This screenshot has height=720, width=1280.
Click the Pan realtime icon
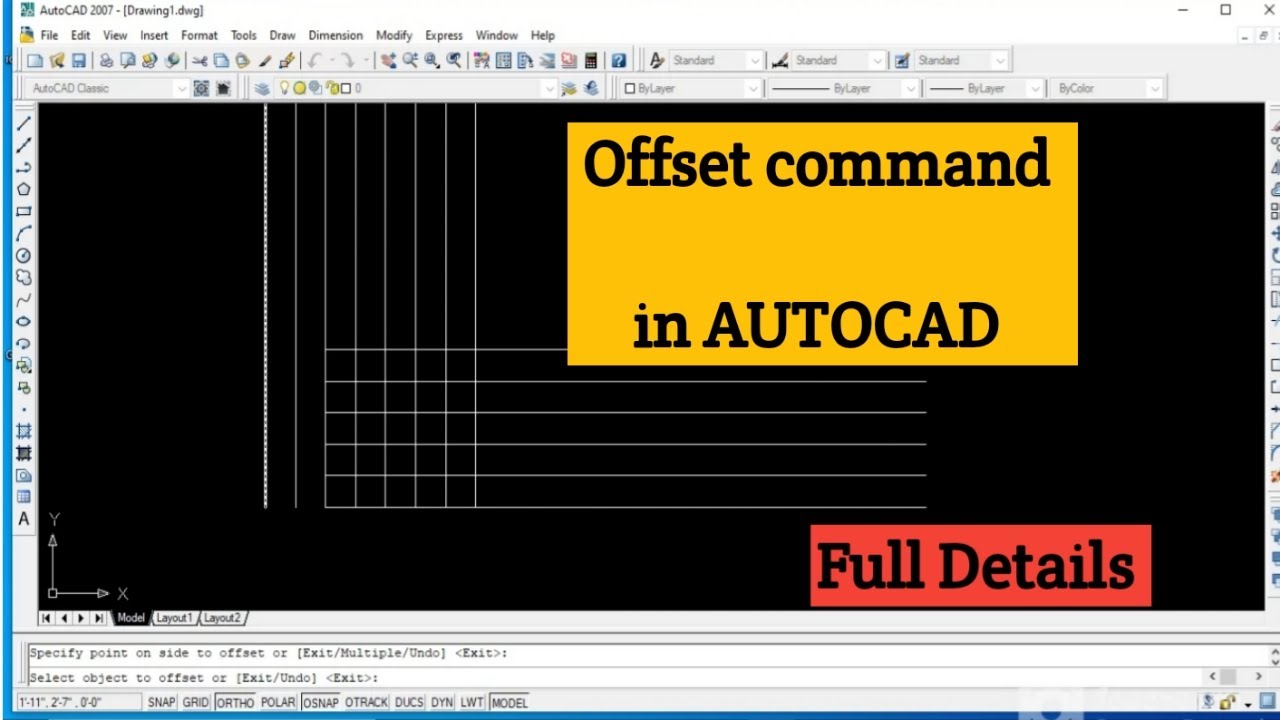click(x=388, y=60)
